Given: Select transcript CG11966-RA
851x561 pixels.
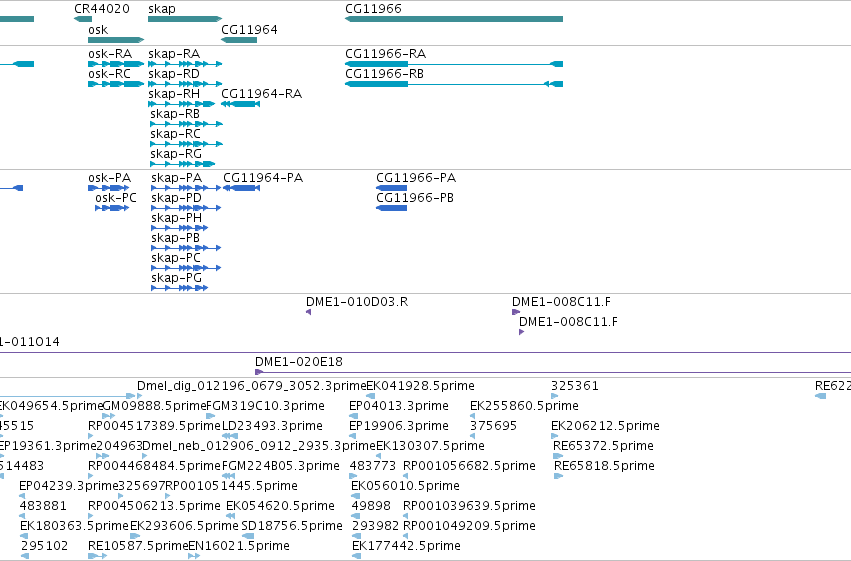Looking at the screenshot, I should (454, 64).
